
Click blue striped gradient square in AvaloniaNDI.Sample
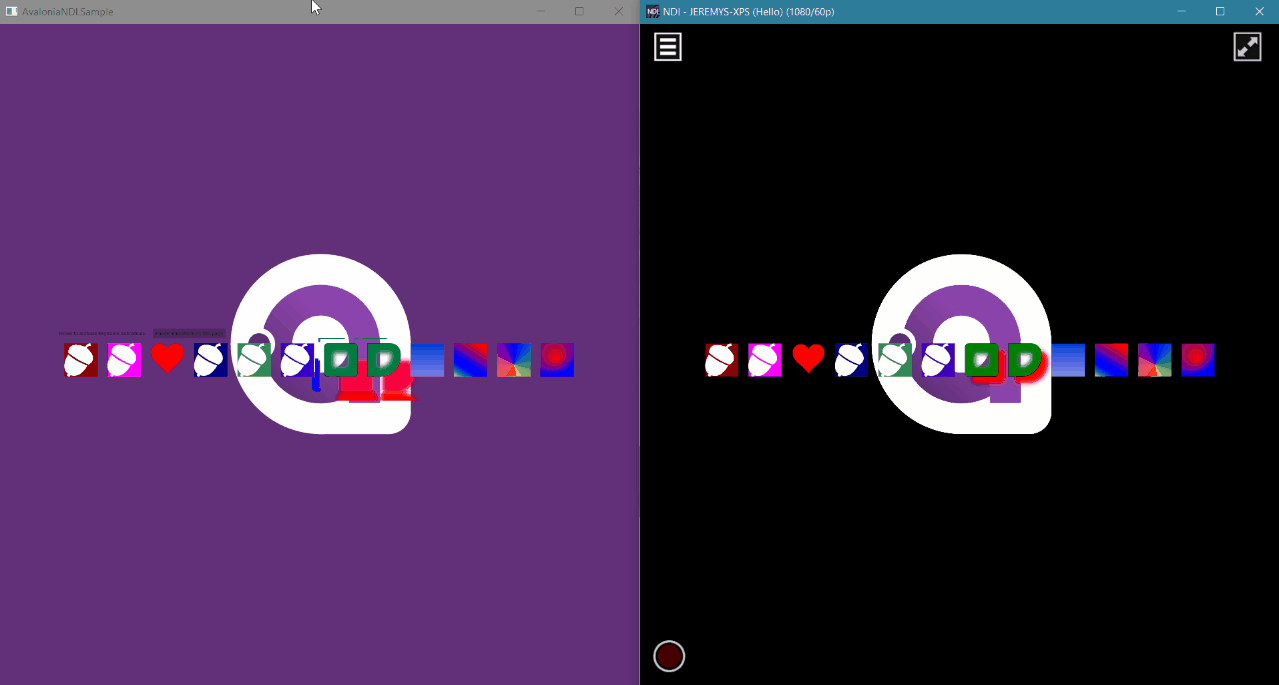tap(427, 360)
